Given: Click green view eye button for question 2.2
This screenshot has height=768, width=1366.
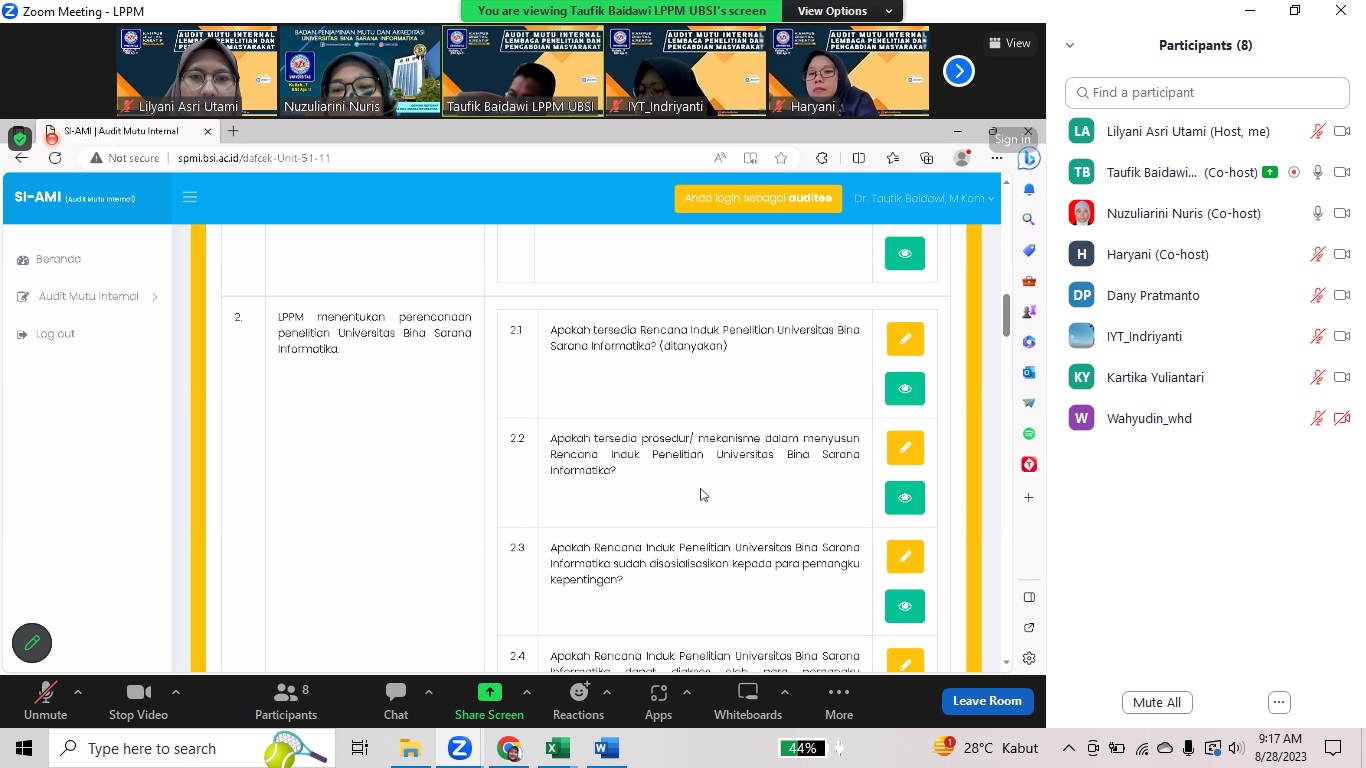Looking at the screenshot, I should 905,497.
